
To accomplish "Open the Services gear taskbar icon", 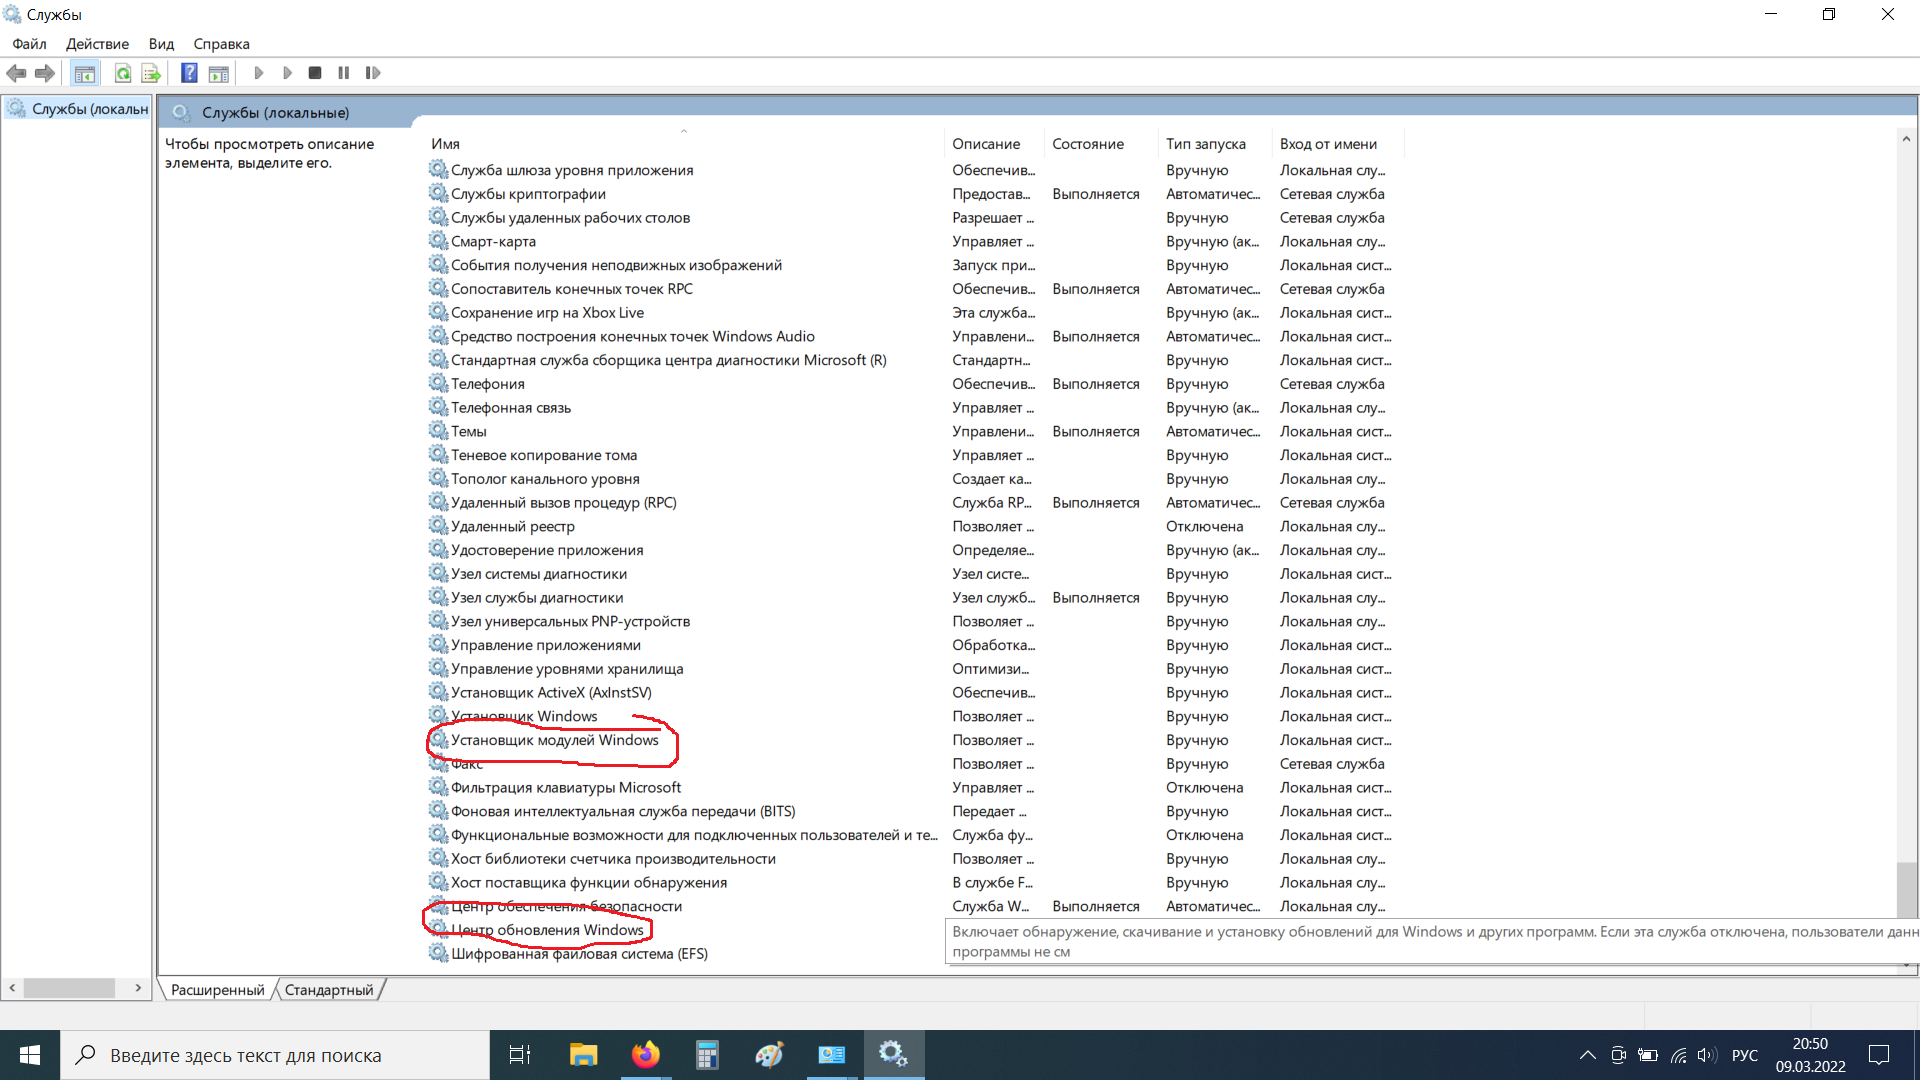I will pyautogui.click(x=893, y=1055).
